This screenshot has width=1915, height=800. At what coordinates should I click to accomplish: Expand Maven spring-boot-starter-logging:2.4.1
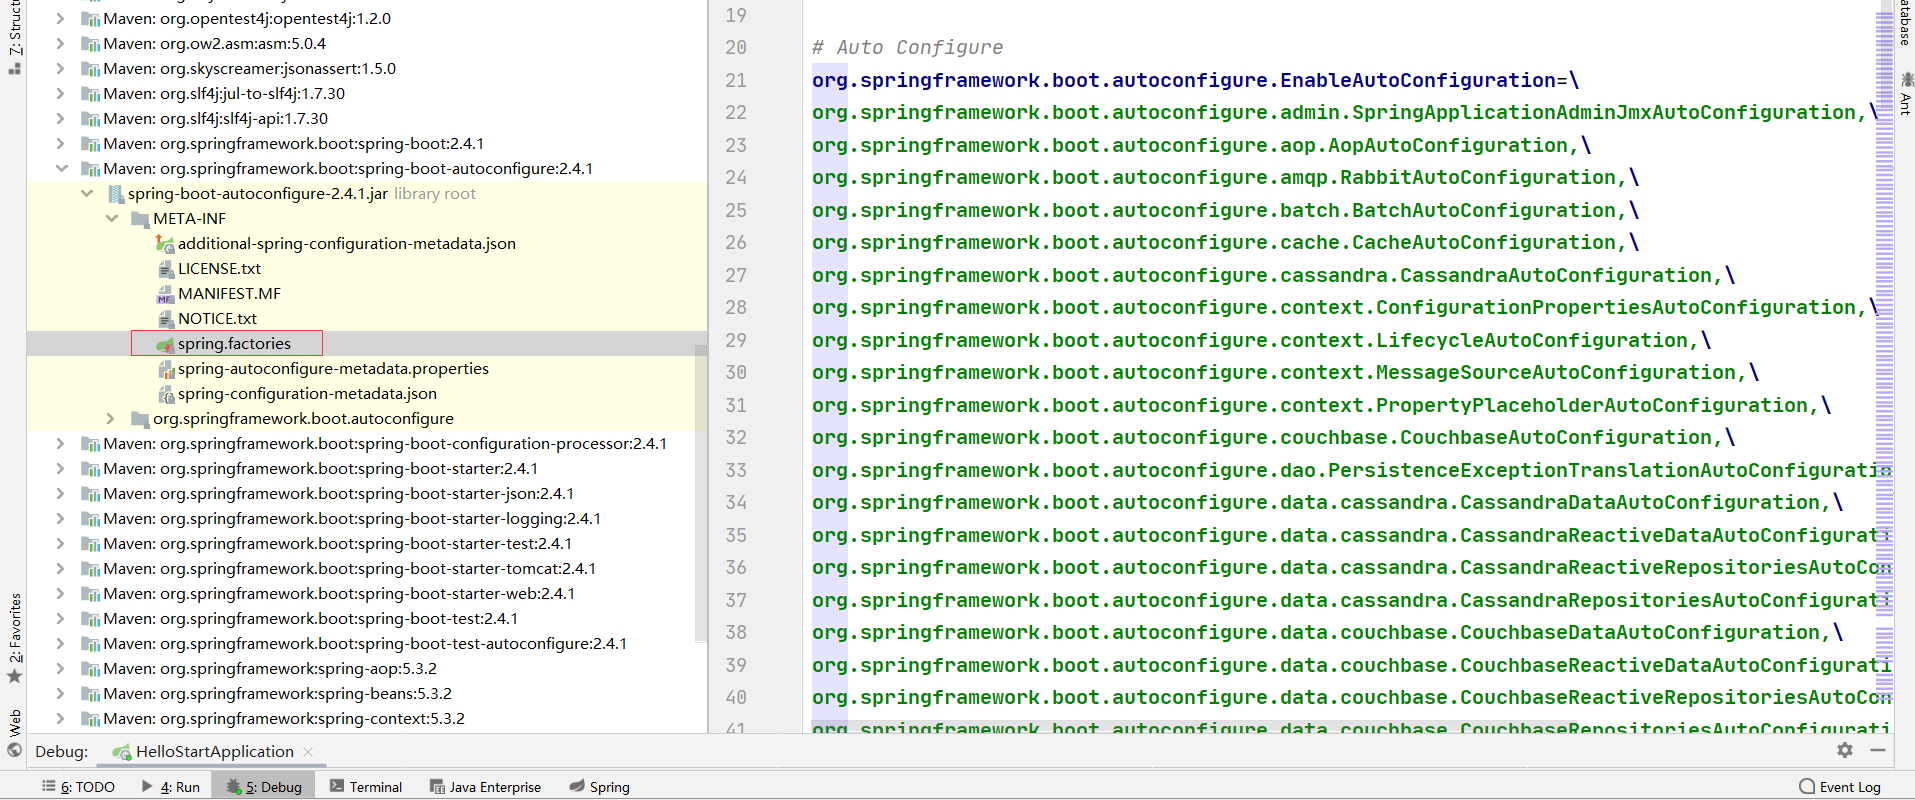point(62,519)
